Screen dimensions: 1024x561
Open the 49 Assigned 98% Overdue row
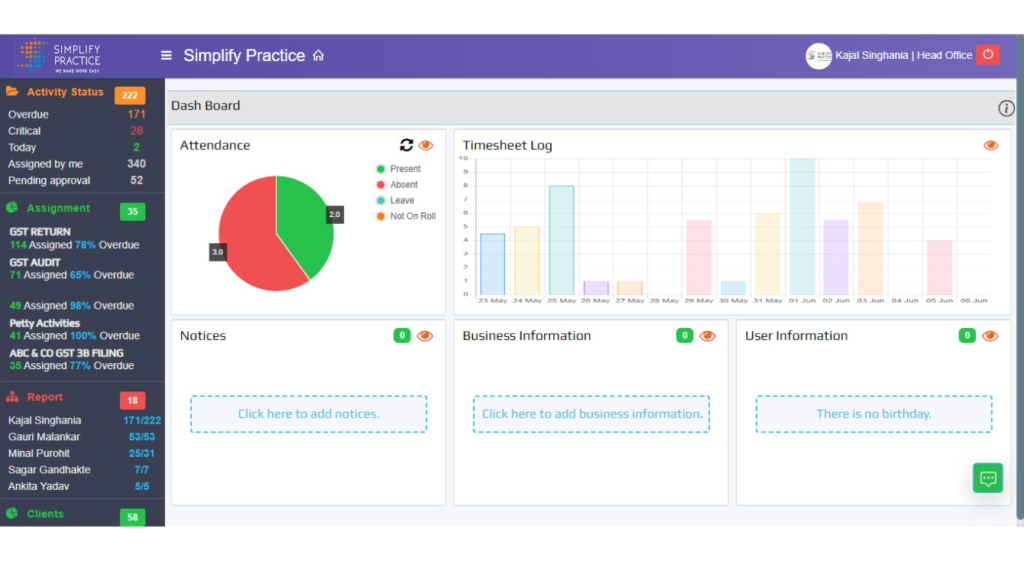pyautogui.click(x=71, y=306)
